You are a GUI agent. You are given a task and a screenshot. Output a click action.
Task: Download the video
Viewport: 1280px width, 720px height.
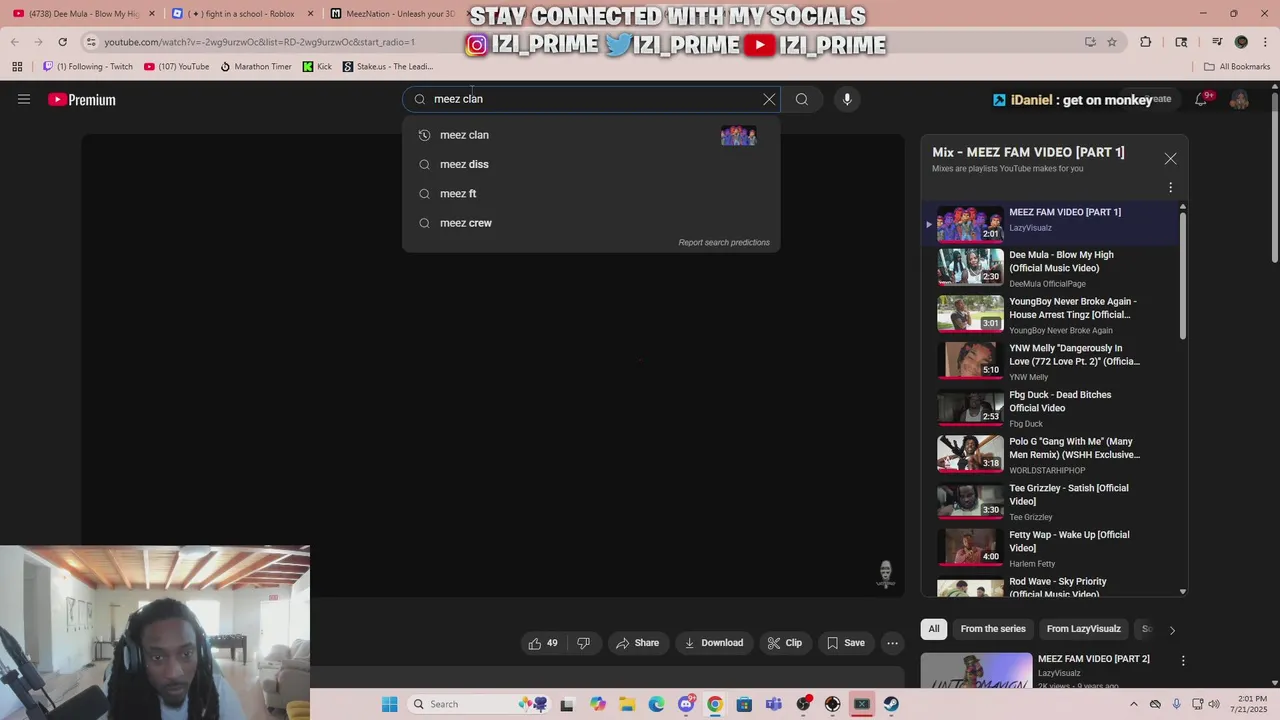tap(713, 643)
